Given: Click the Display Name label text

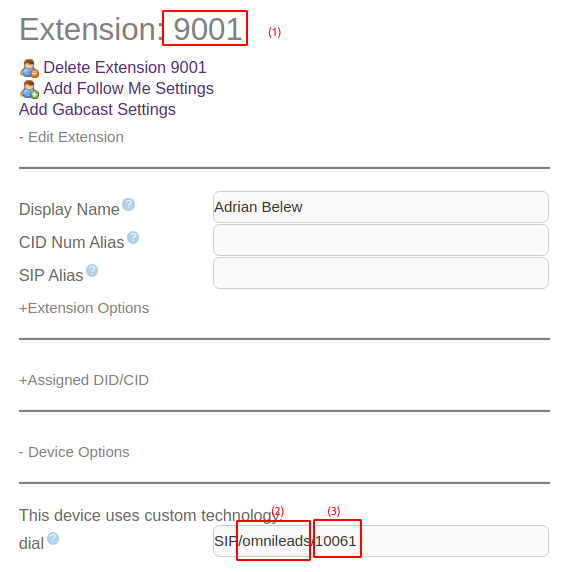Looking at the screenshot, I should pyautogui.click(x=69, y=209).
